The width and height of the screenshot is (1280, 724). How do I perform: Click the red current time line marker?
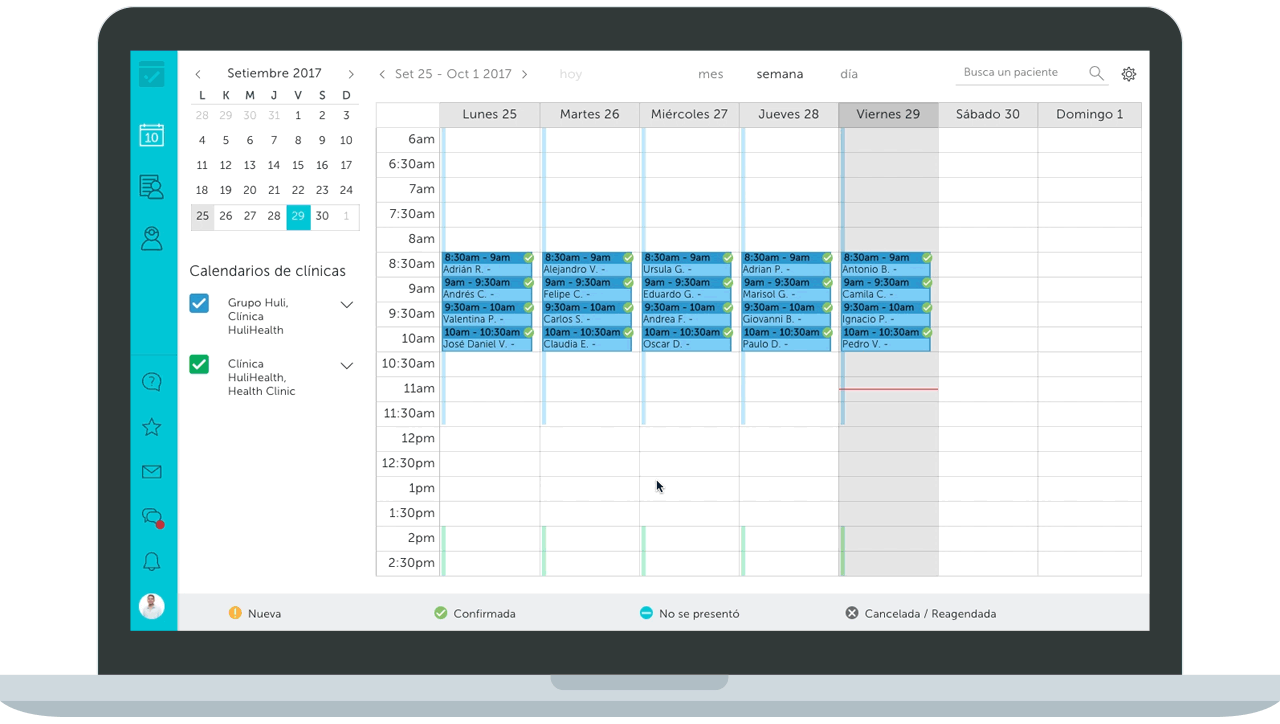888,389
